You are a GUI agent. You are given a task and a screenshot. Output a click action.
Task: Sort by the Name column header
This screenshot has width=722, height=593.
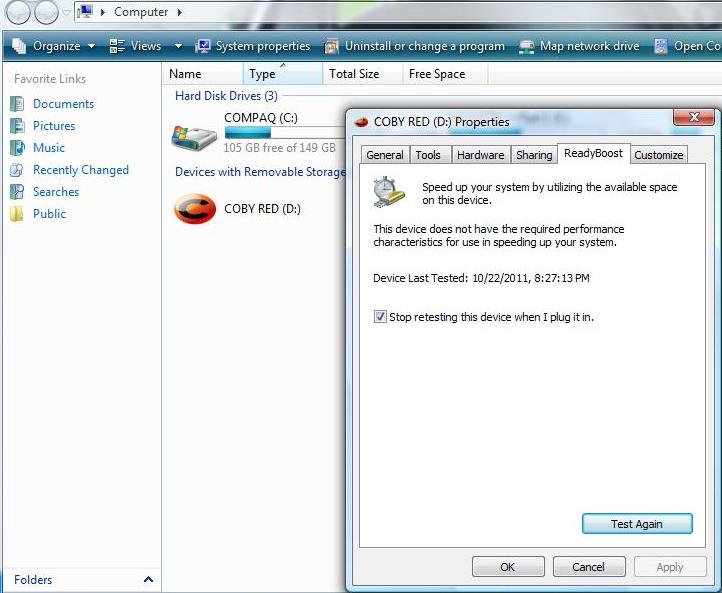(203, 74)
